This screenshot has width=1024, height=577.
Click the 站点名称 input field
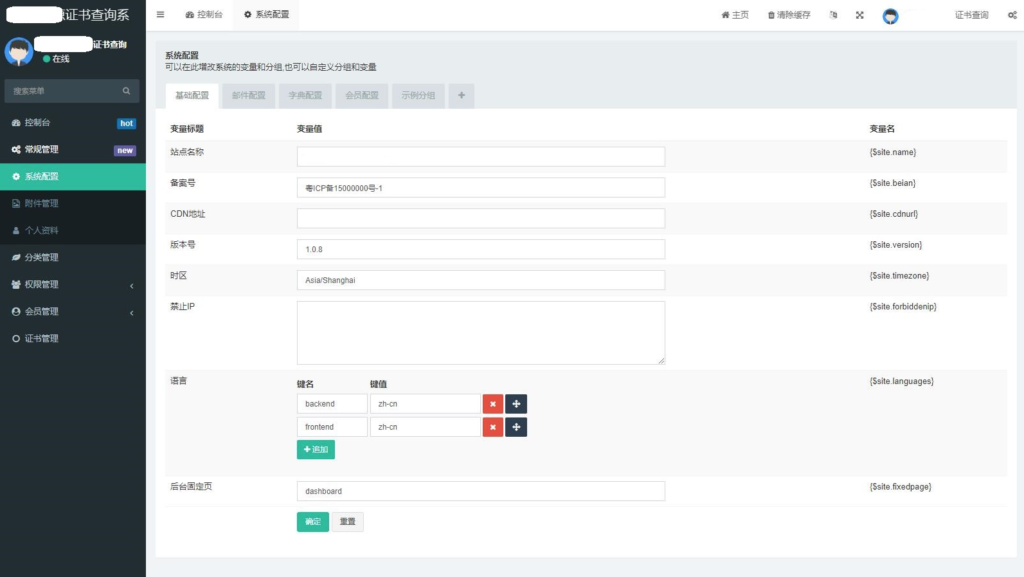[480, 156]
